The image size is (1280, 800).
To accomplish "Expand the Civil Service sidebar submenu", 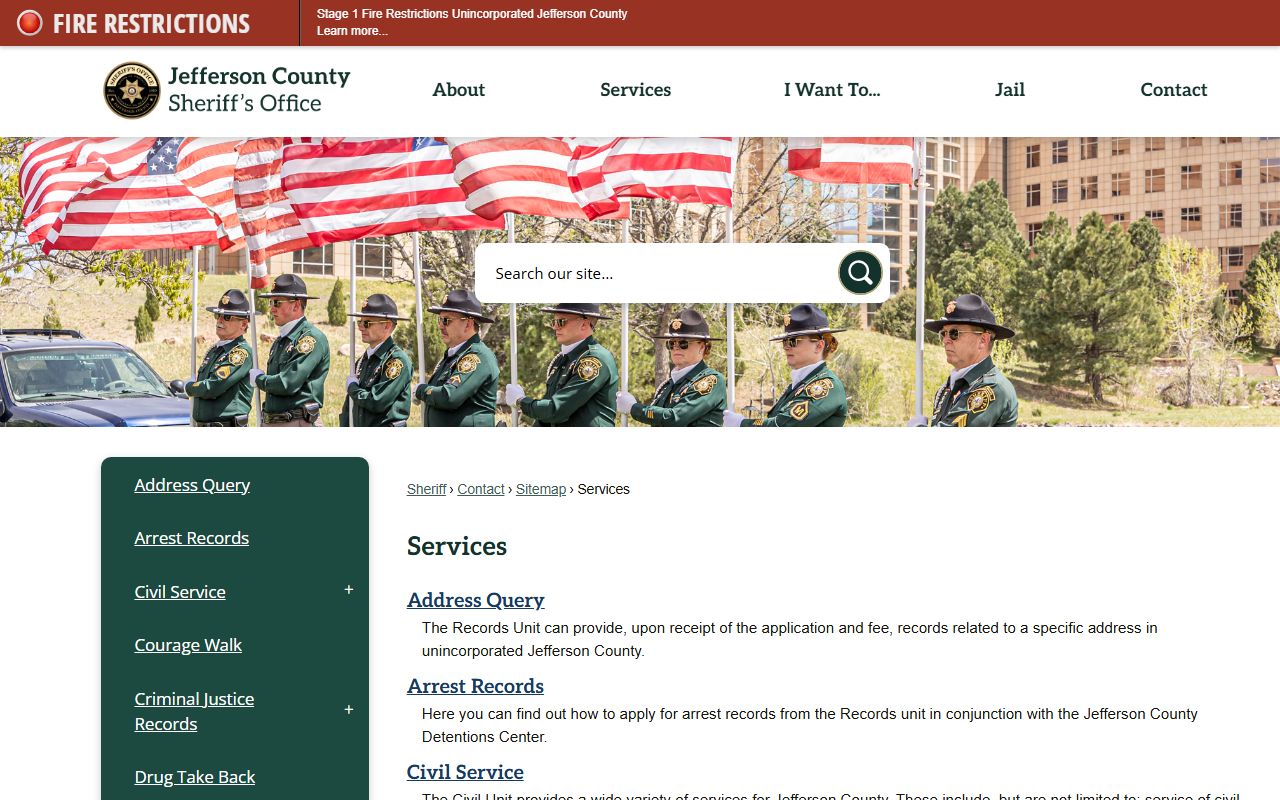I will [x=349, y=590].
